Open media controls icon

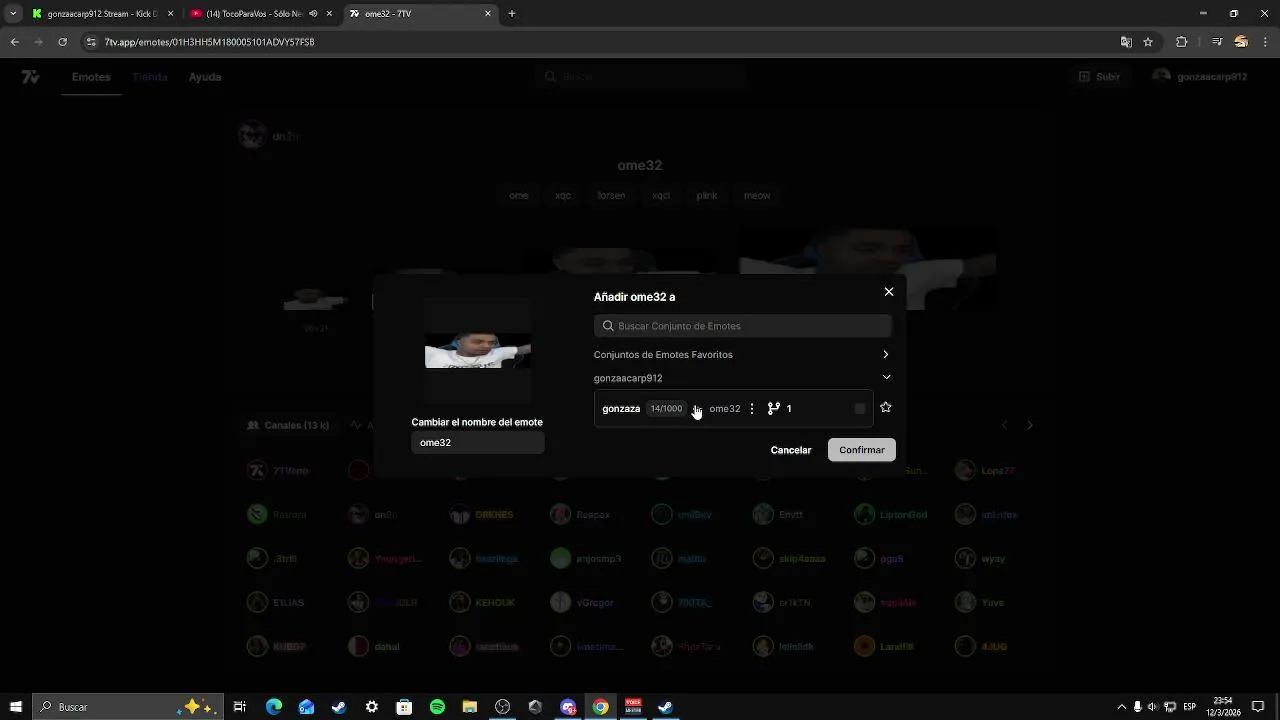pos(1217,42)
